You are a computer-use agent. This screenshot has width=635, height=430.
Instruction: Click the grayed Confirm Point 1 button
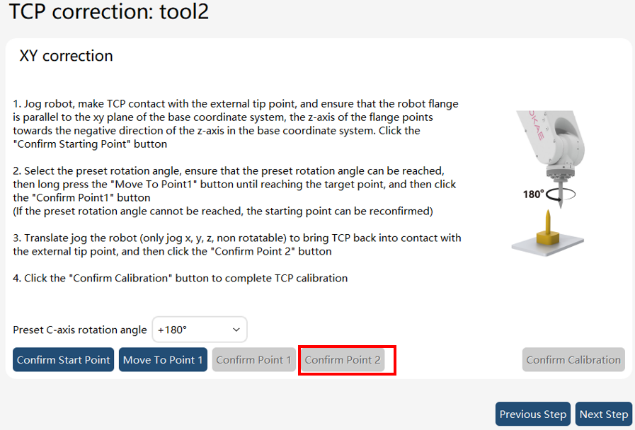(x=254, y=360)
